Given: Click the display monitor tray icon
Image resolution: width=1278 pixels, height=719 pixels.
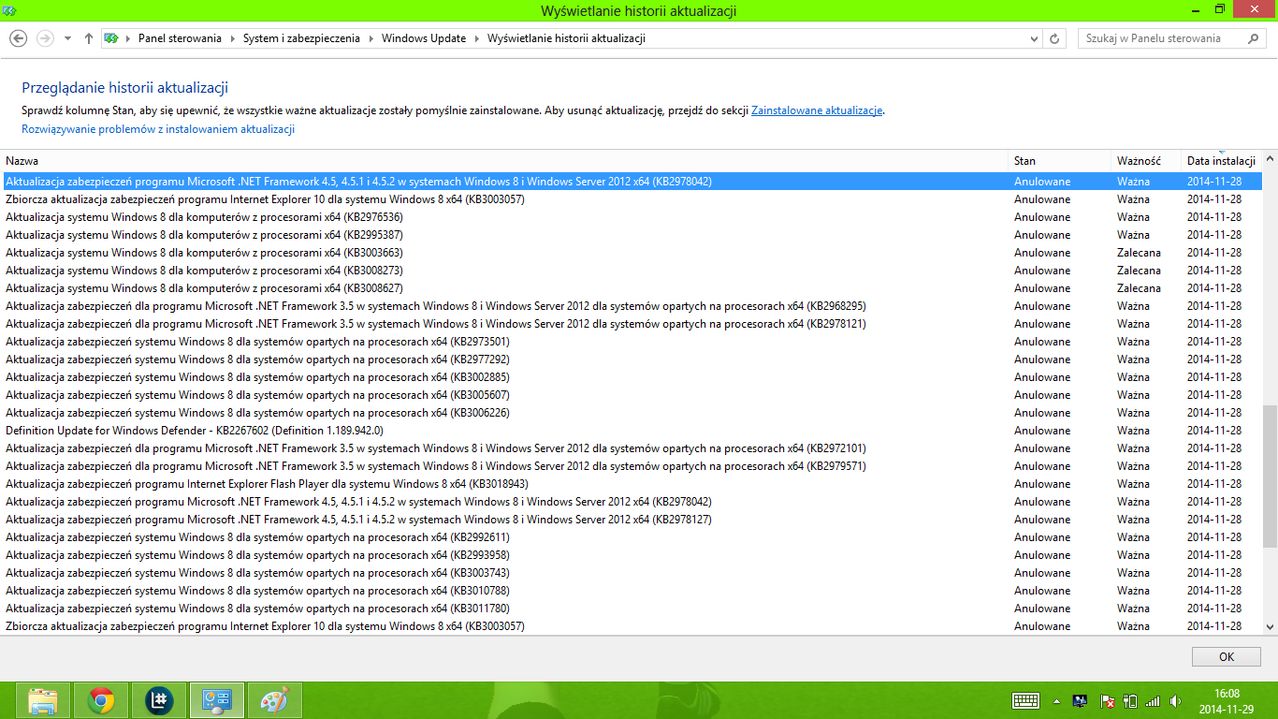Looking at the screenshot, I should 1081,701.
